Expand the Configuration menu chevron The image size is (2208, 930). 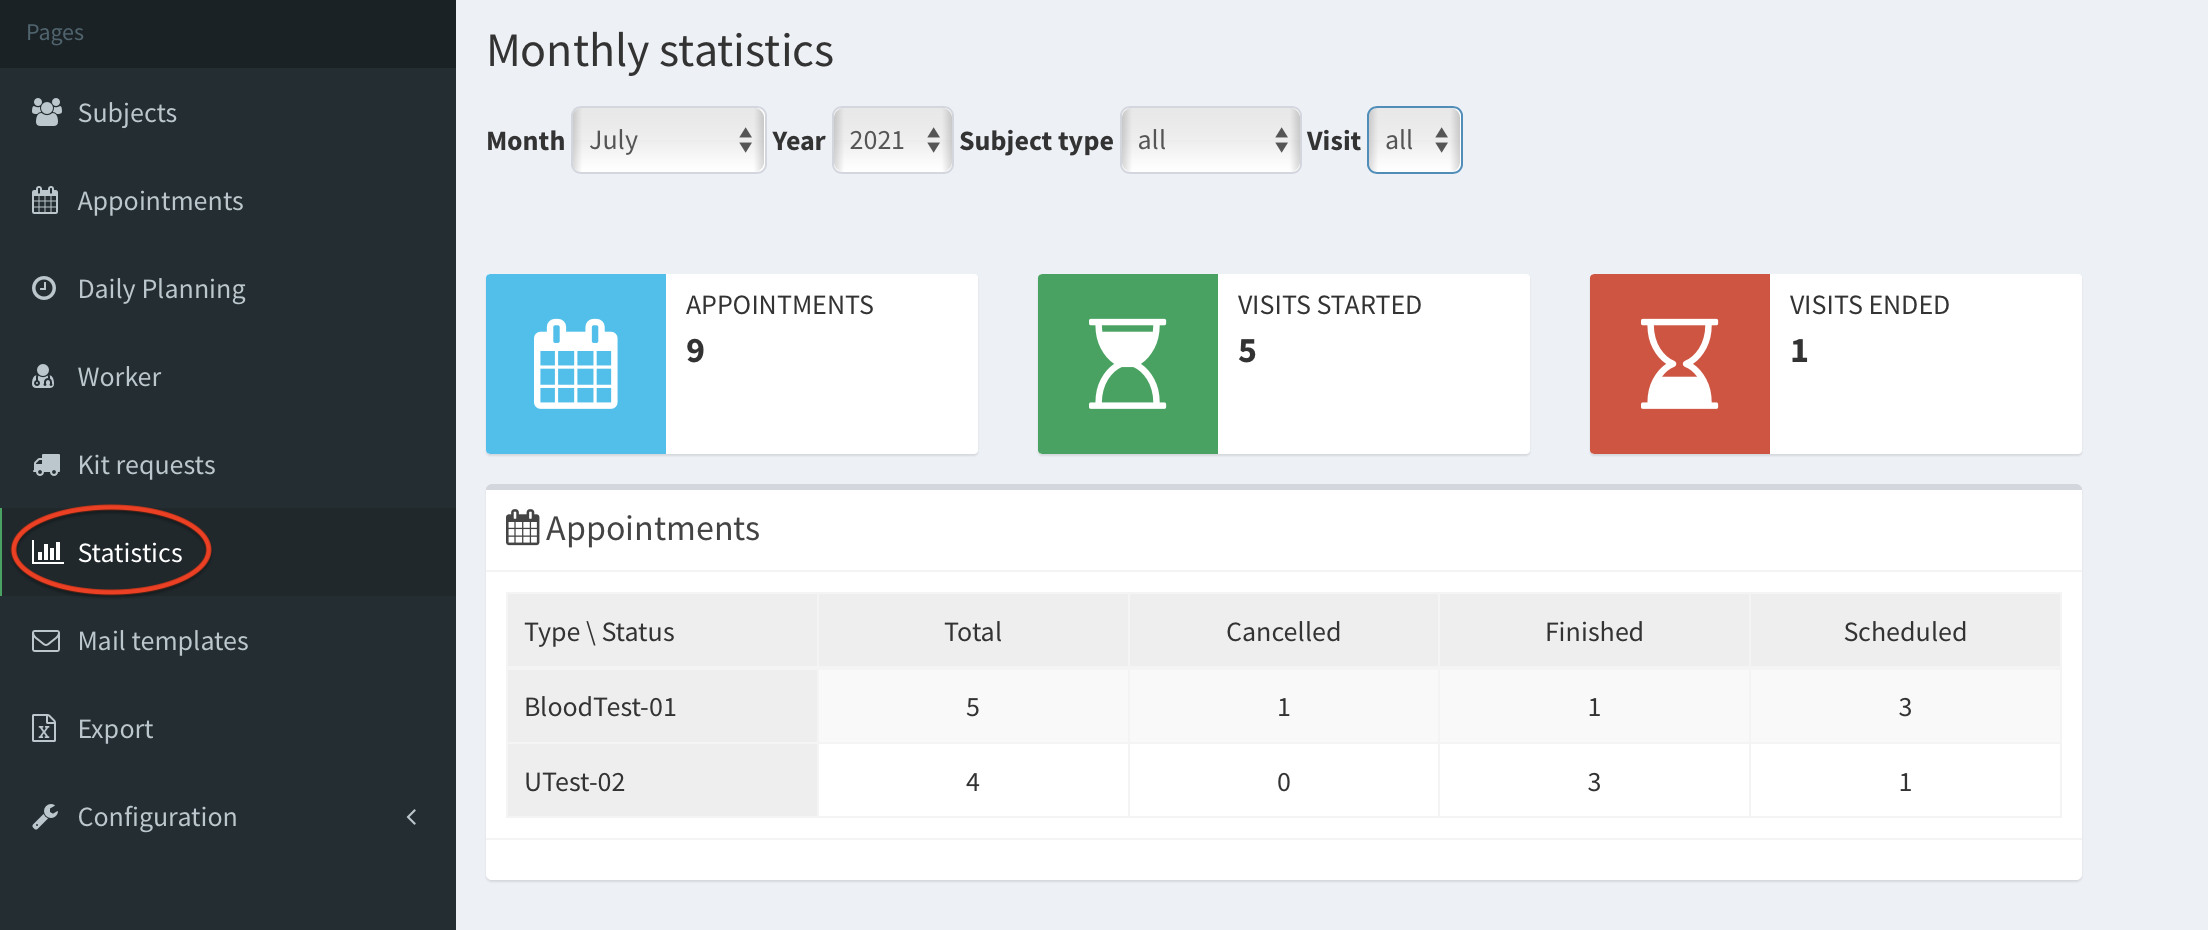tap(411, 817)
